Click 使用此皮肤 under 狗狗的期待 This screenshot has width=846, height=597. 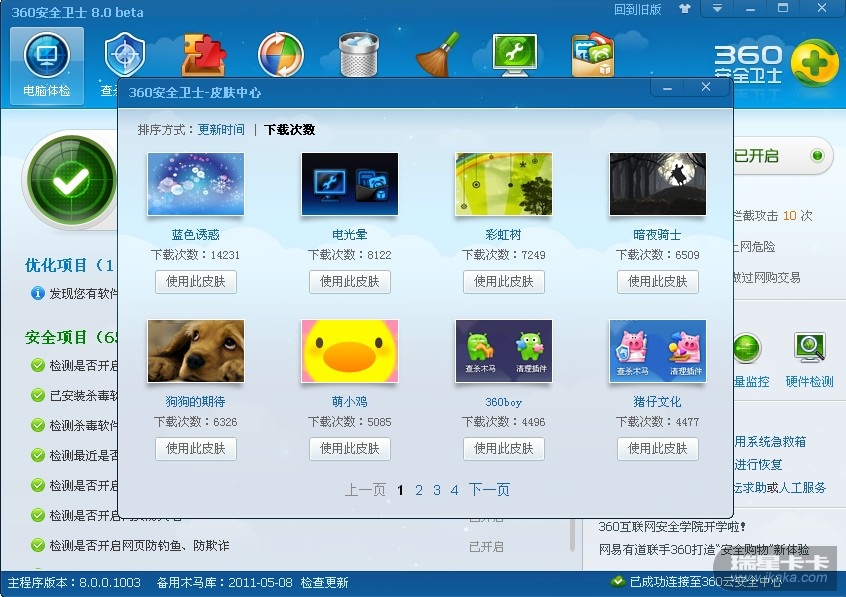pyautogui.click(x=195, y=449)
